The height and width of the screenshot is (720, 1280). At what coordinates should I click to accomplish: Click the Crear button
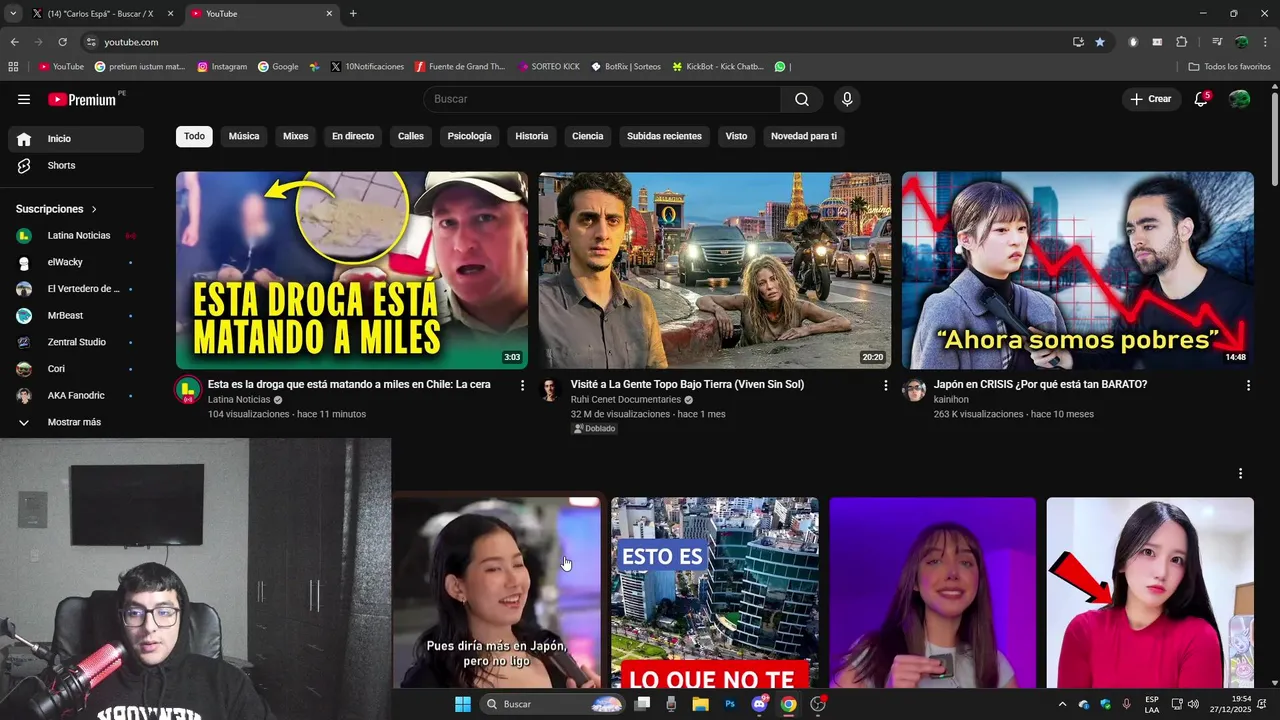click(1151, 99)
